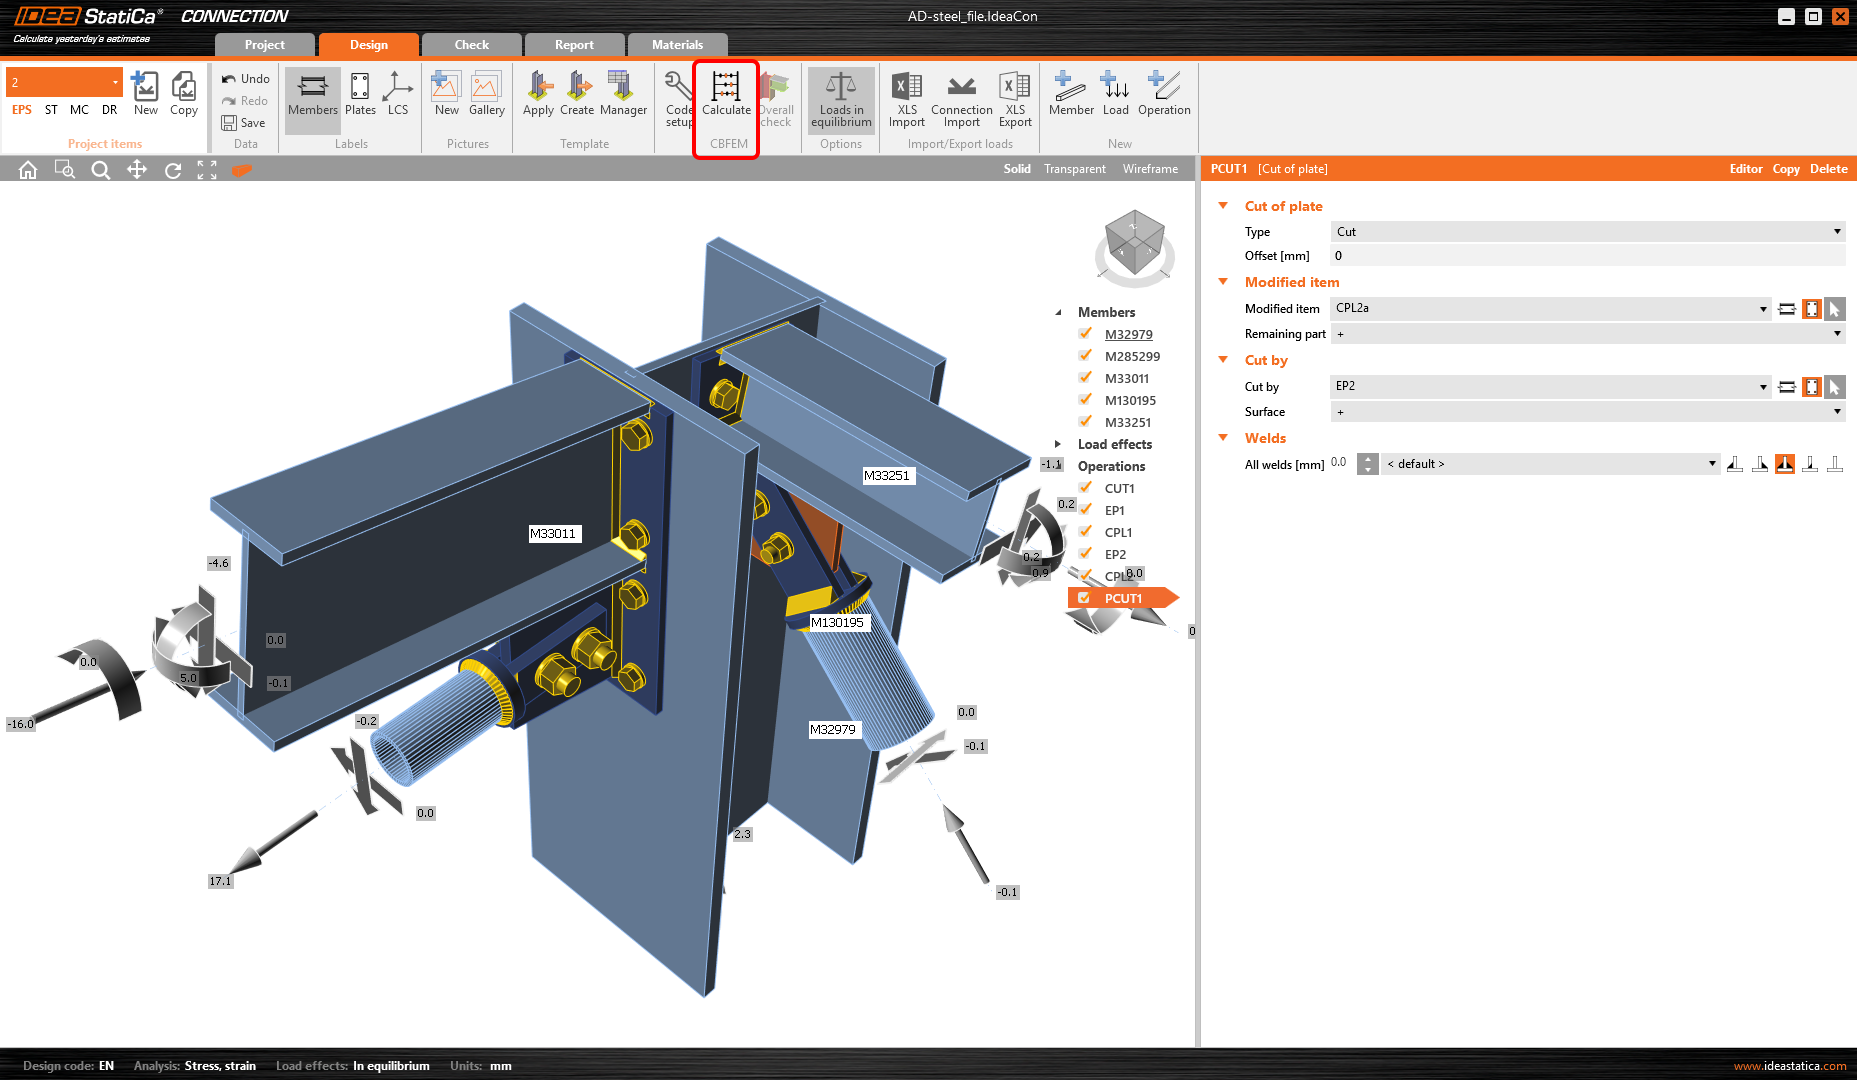This screenshot has width=1857, height=1080.
Task: Click the Home view icon
Action: point(28,170)
